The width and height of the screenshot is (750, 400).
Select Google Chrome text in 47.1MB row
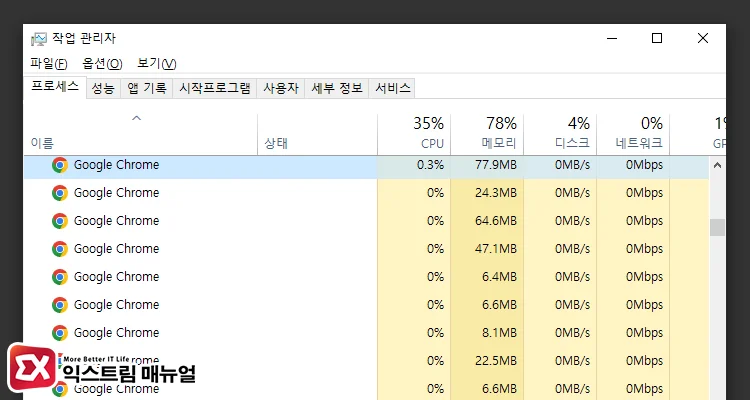point(116,249)
